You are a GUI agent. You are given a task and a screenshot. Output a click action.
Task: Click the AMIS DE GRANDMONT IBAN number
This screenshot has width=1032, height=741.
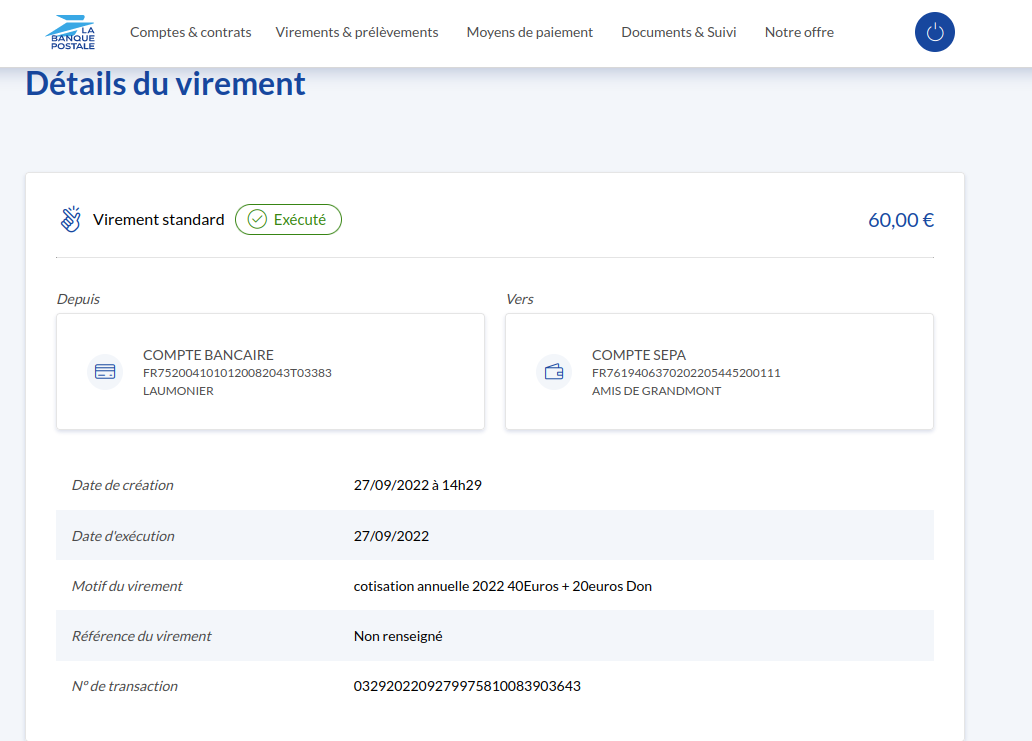(686, 373)
